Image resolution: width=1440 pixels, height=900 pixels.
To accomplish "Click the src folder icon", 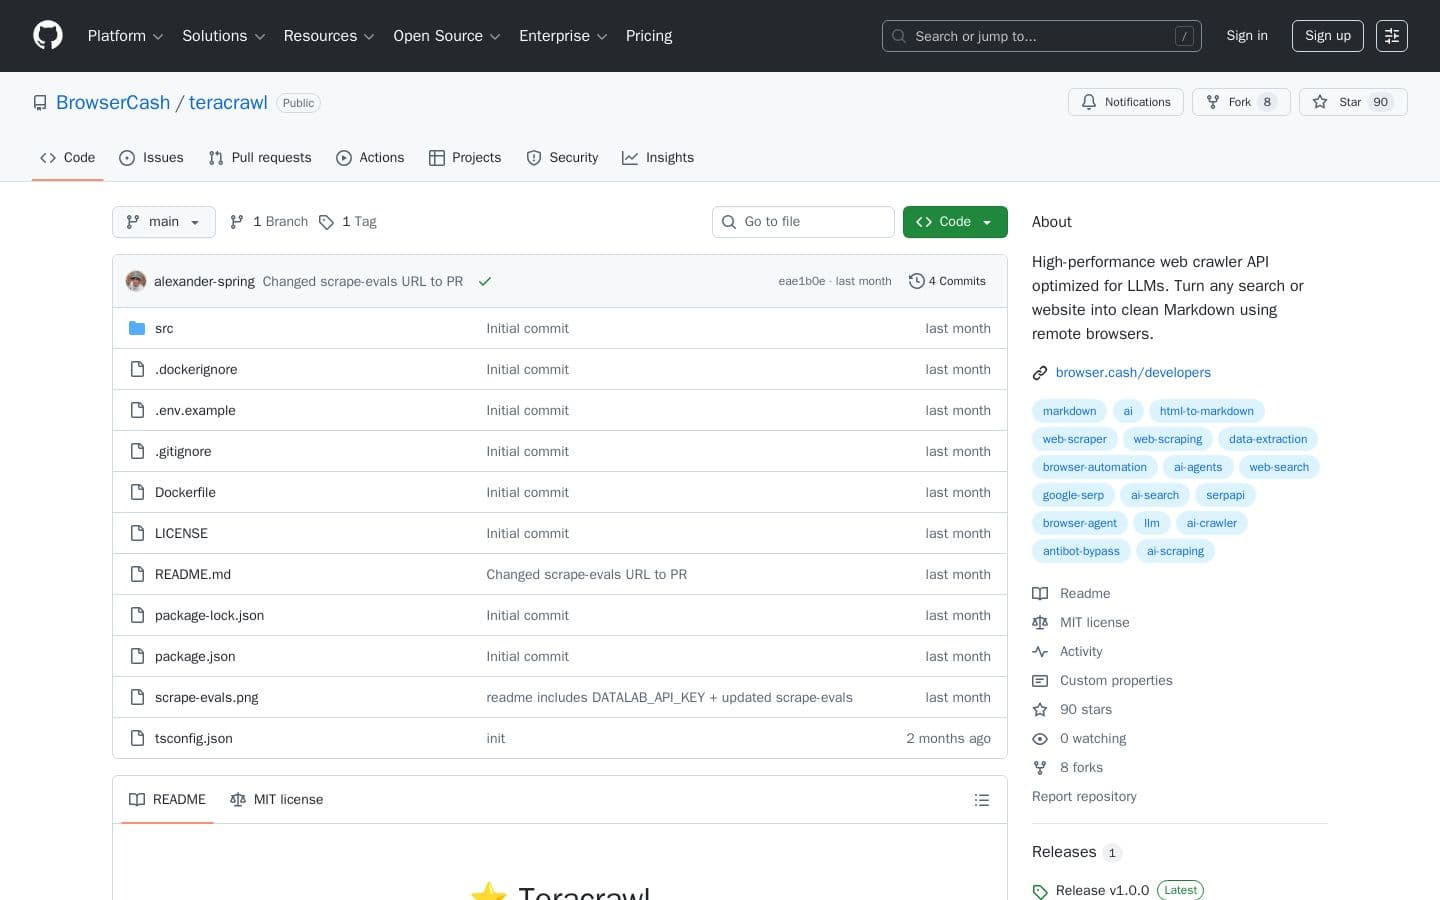I will (137, 328).
